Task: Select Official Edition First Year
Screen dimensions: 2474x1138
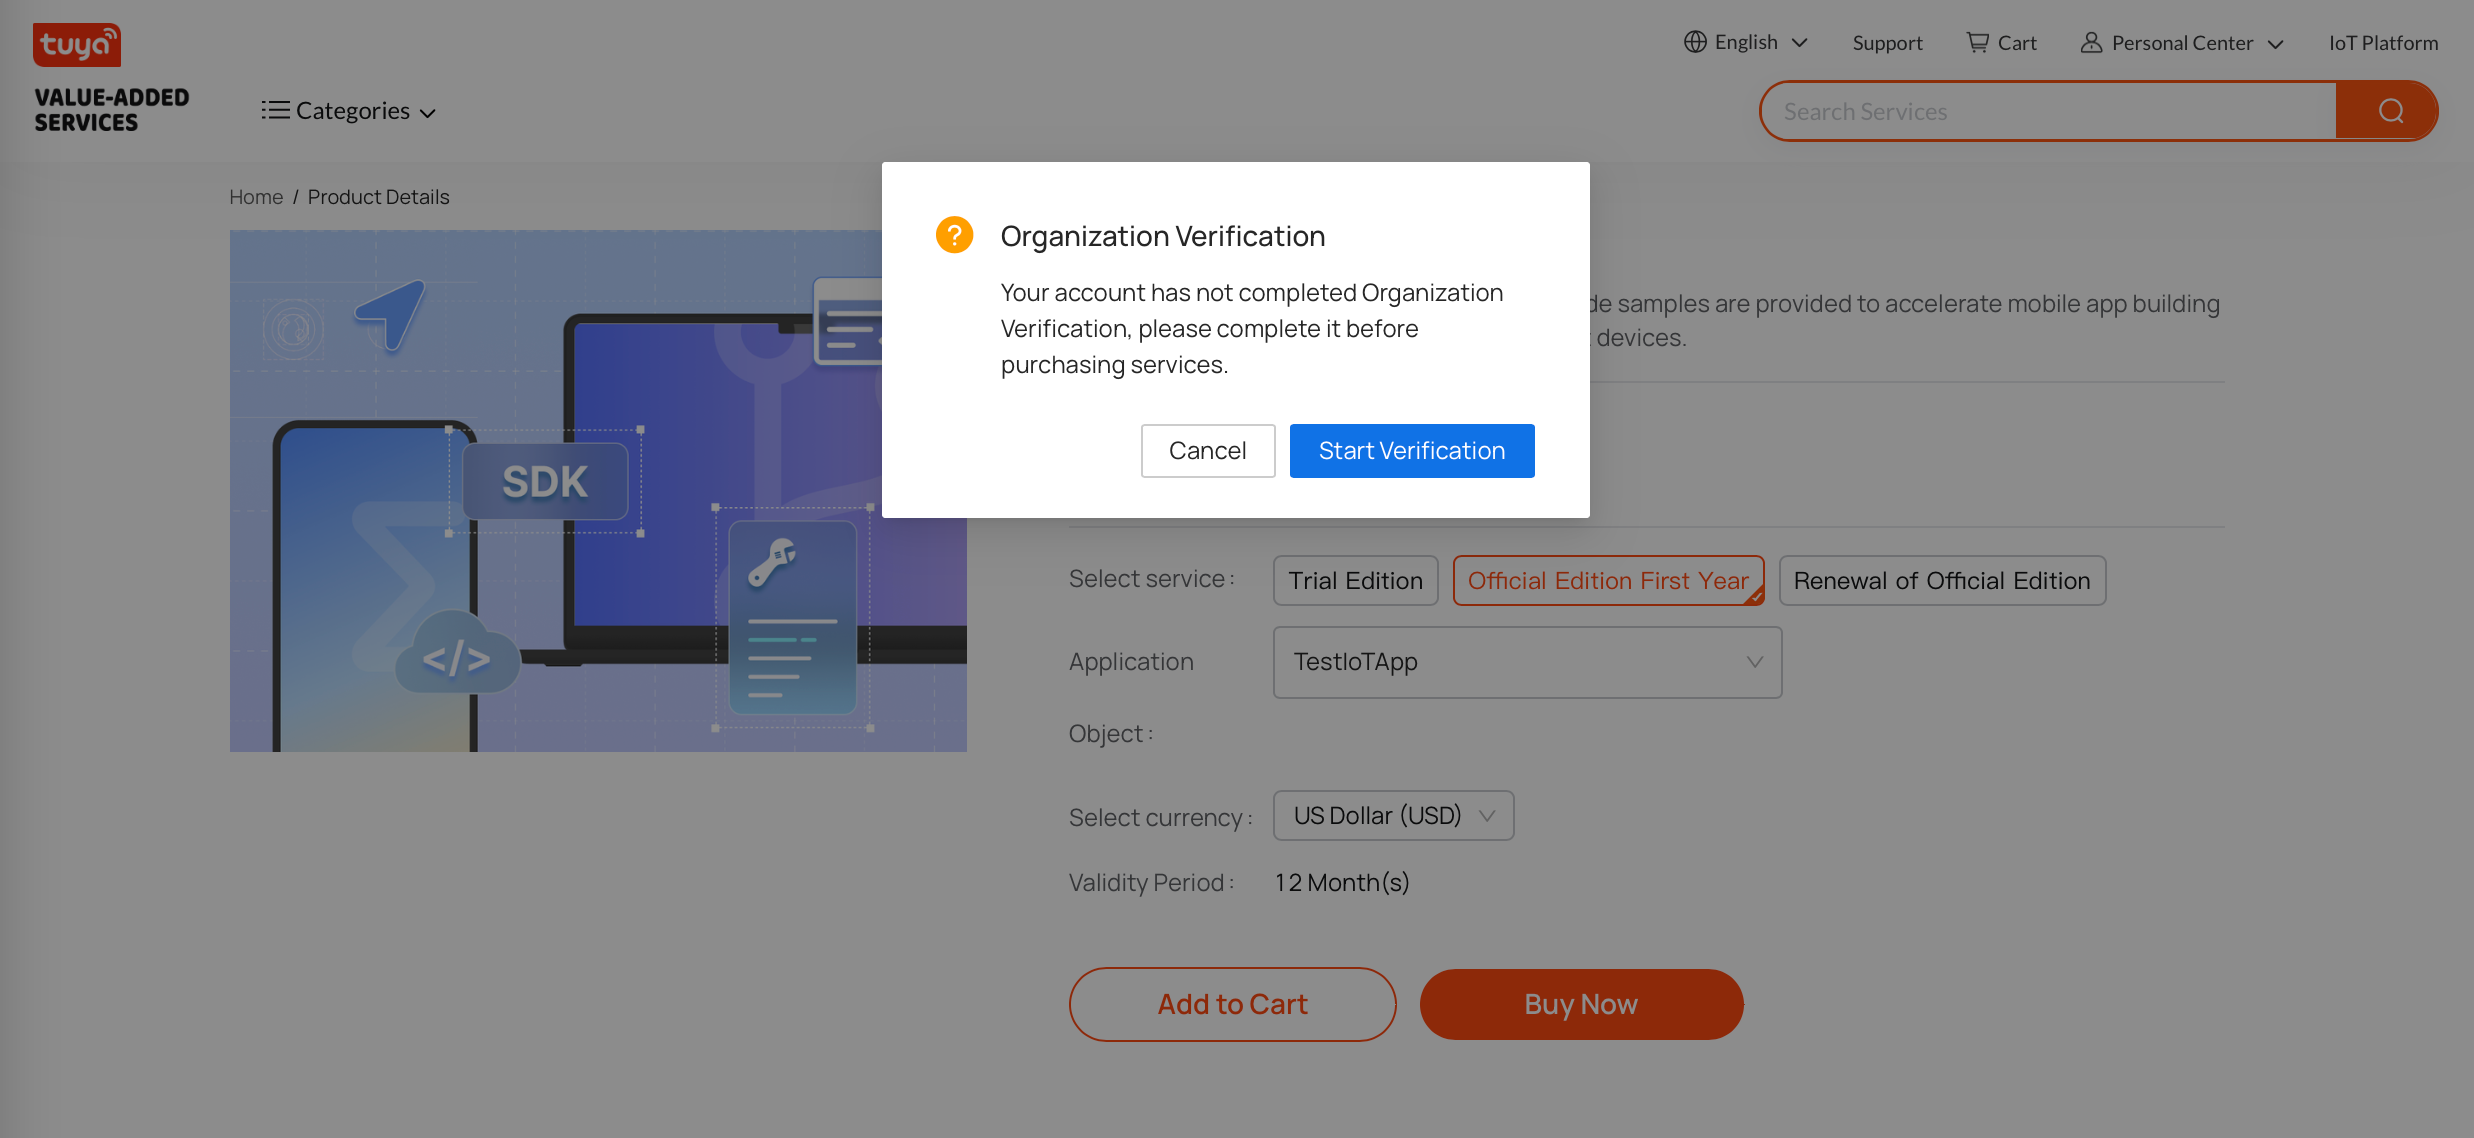Action: coord(1607,580)
